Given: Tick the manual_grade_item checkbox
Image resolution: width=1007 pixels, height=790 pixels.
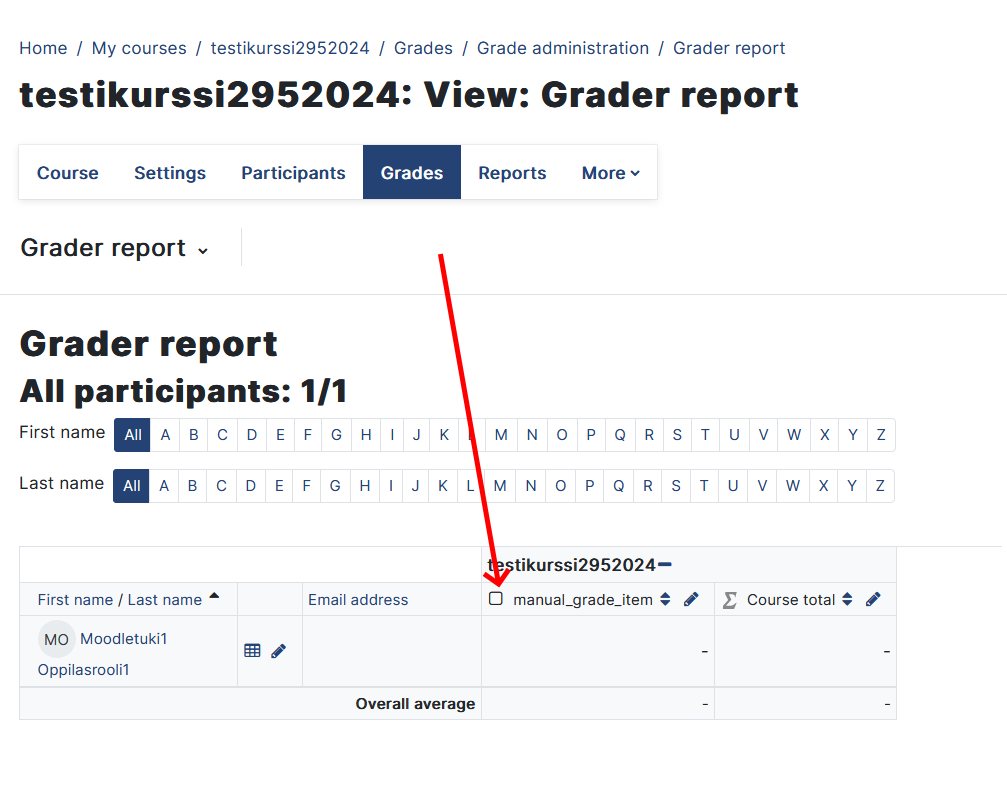Looking at the screenshot, I should click(496, 599).
